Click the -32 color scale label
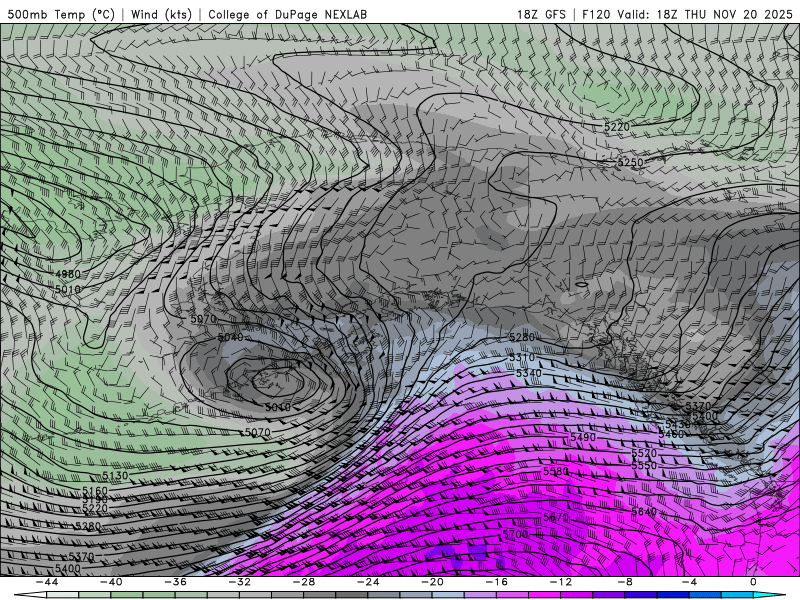800x600 pixels. (x=239, y=582)
